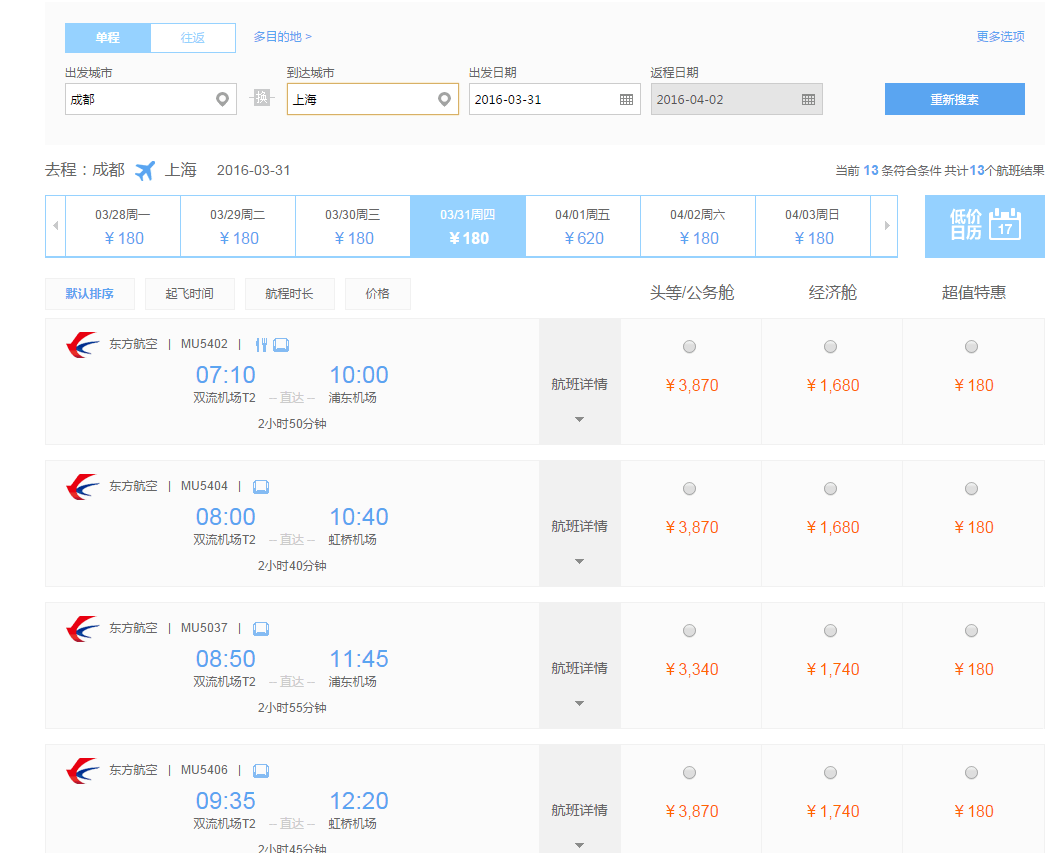The height and width of the screenshot is (853, 1064).
Task: Swap departure and arrival cities
Action: point(261,98)
